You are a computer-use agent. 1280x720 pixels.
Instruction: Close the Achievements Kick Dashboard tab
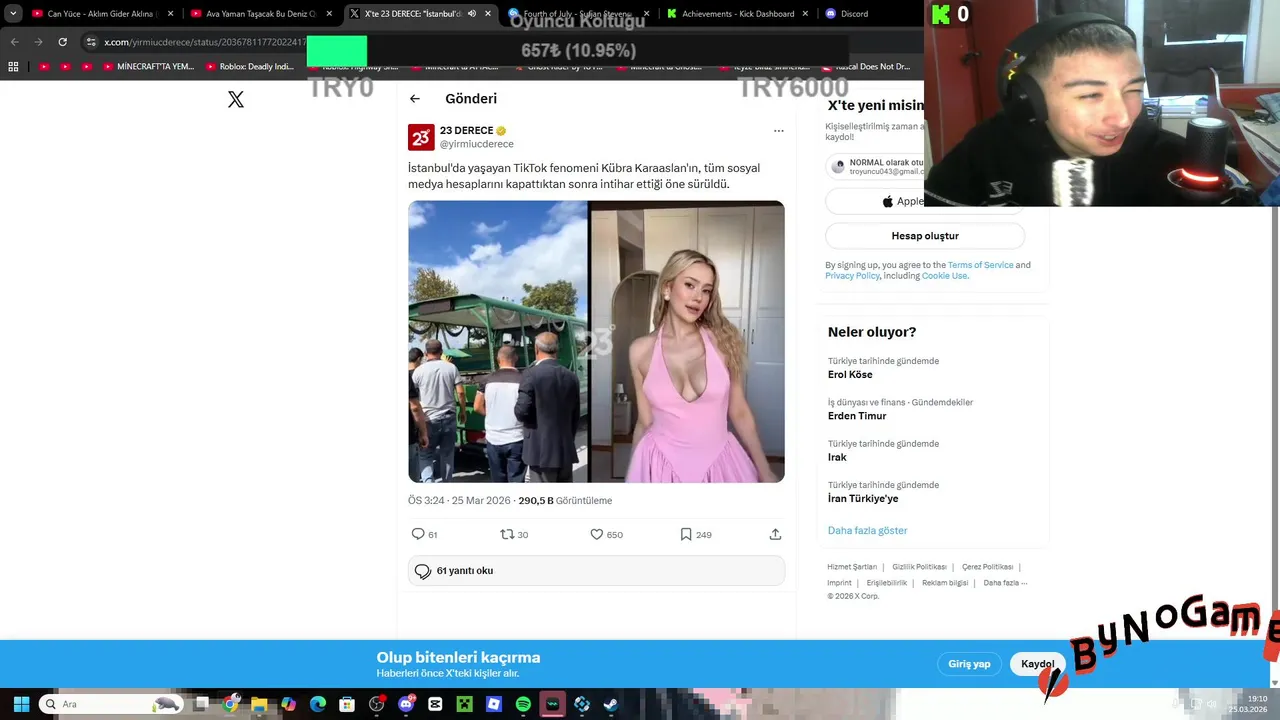pyautogui.click(x=806, y=14)
